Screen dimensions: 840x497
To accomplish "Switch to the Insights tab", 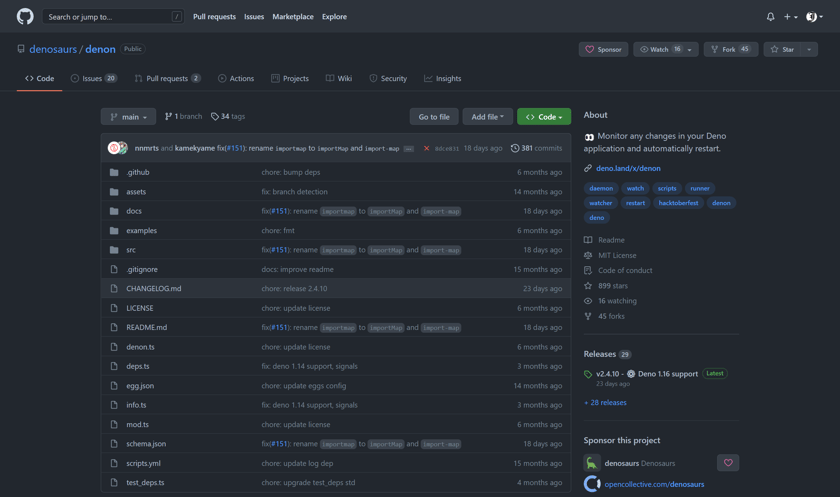I will [443, 78].
